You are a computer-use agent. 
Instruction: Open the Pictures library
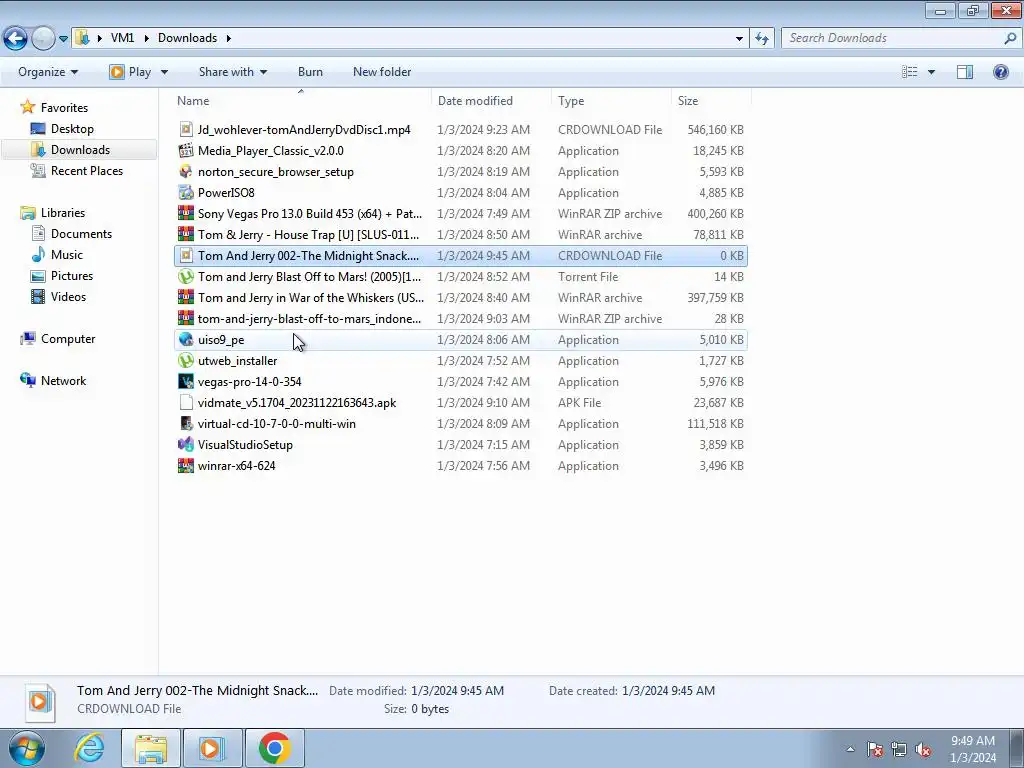[61, 276]
